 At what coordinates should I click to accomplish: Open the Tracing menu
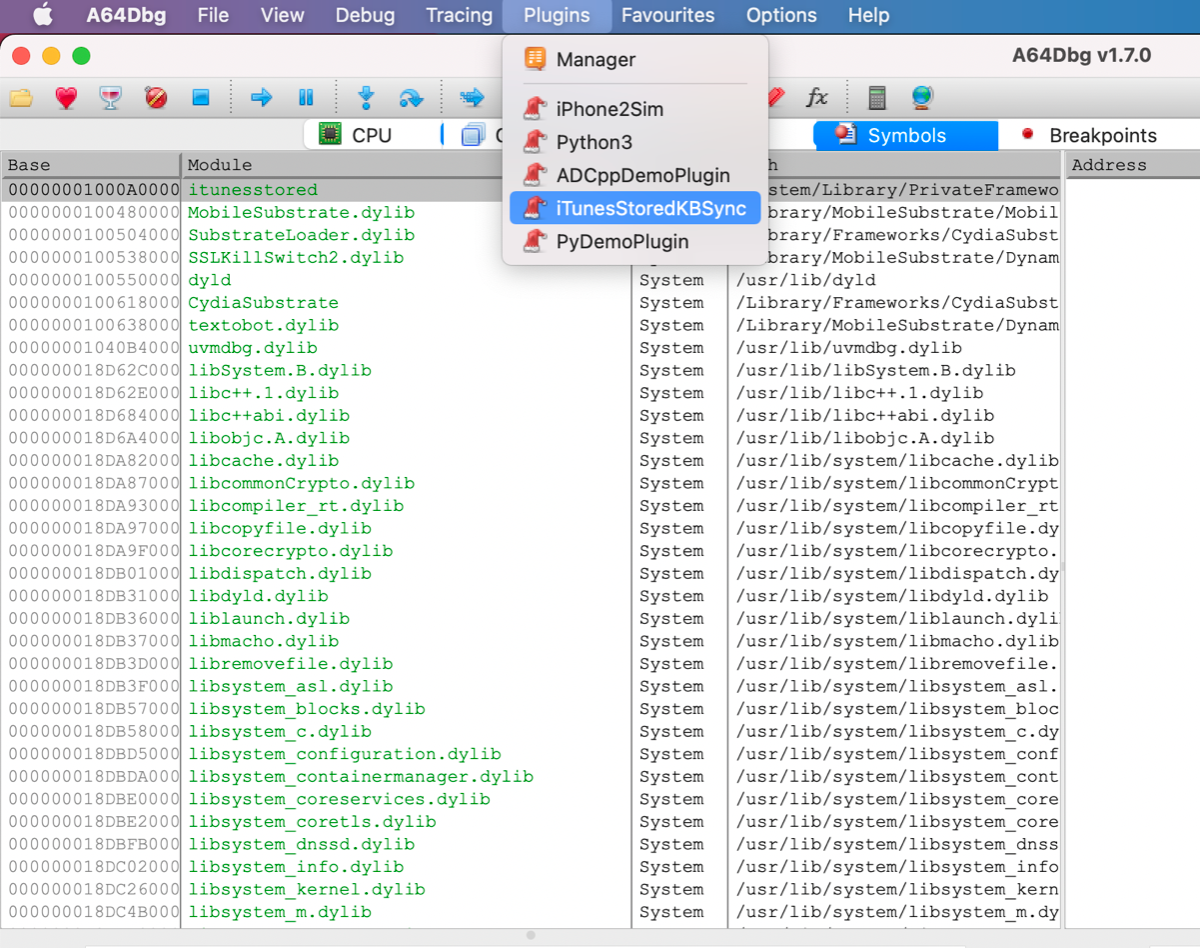pos(459,15)
